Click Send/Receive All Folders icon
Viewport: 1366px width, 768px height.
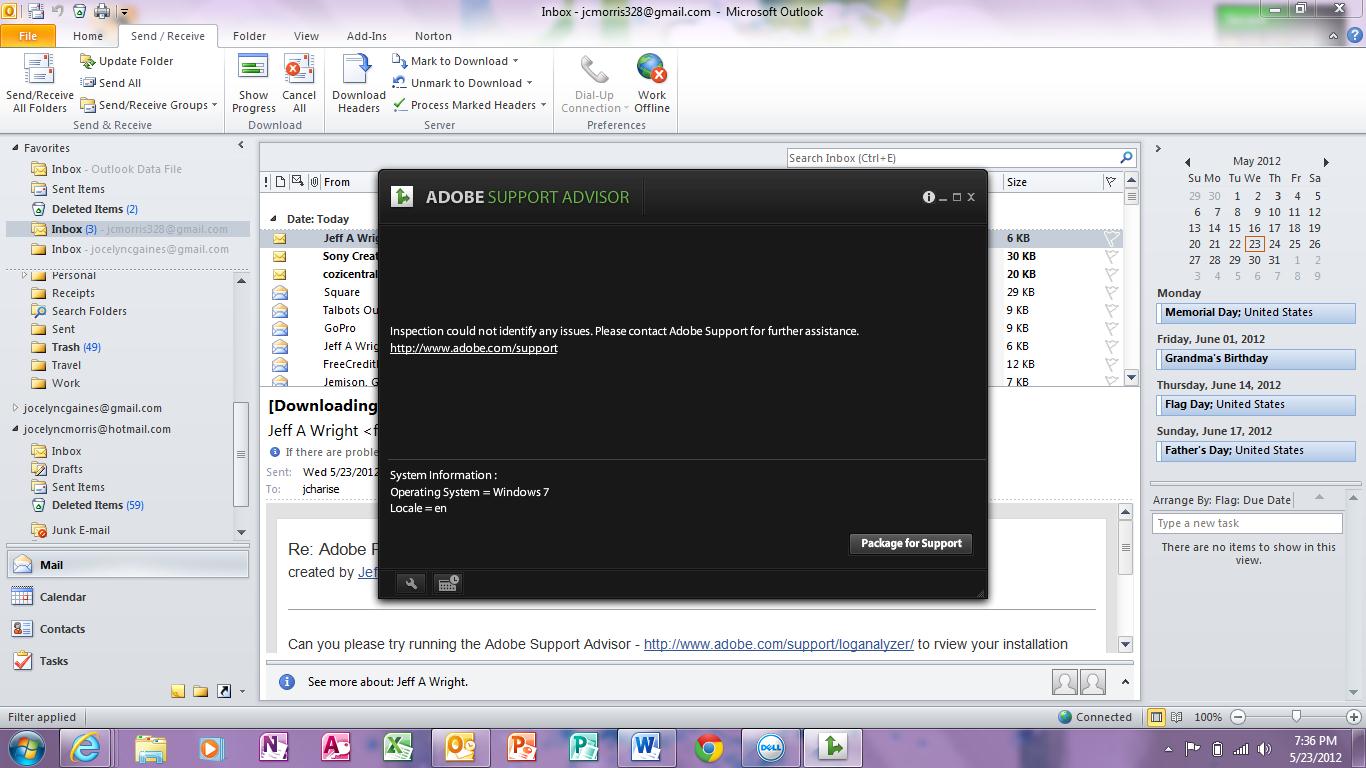[x=39, y=71]
